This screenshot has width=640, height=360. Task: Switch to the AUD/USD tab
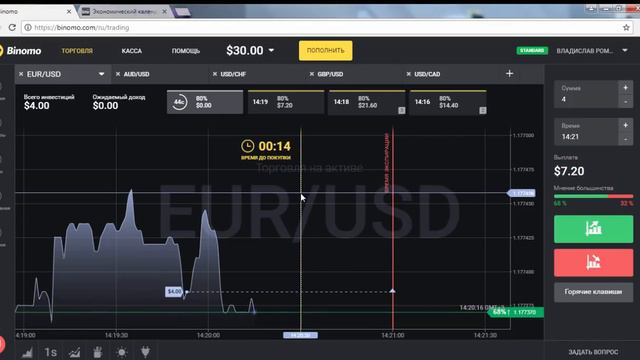click(137, 74)
